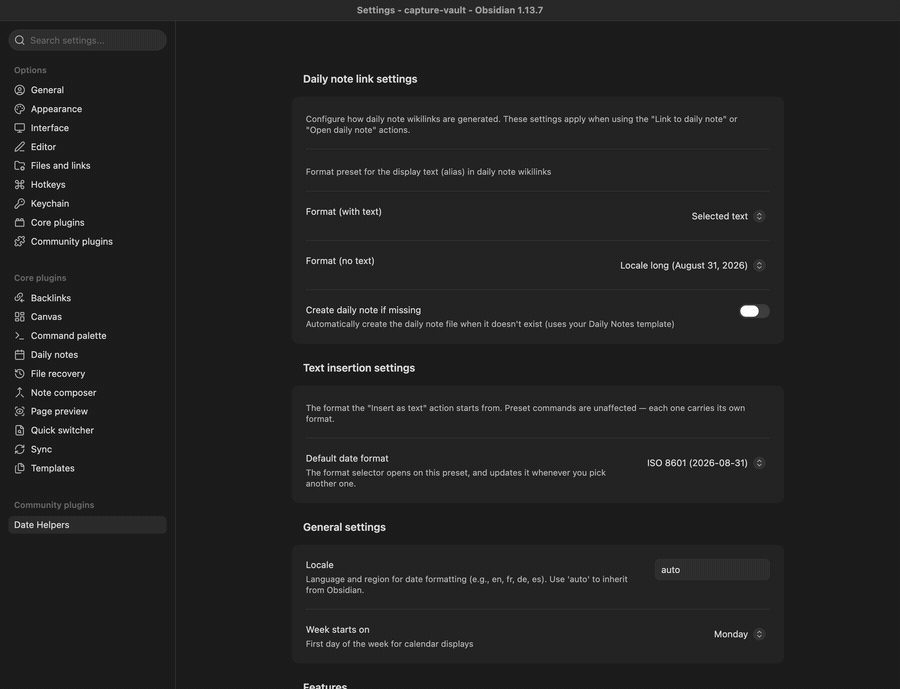
Task: Click the General settings person icon
Action: click(x=20, y=90)
